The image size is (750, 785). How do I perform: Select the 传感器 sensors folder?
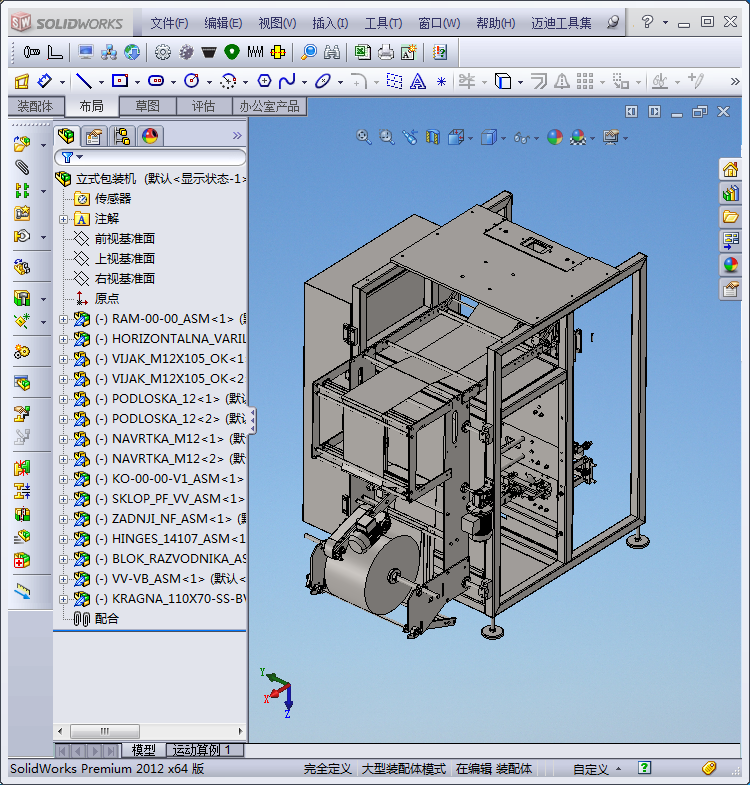tap(113, 199)
